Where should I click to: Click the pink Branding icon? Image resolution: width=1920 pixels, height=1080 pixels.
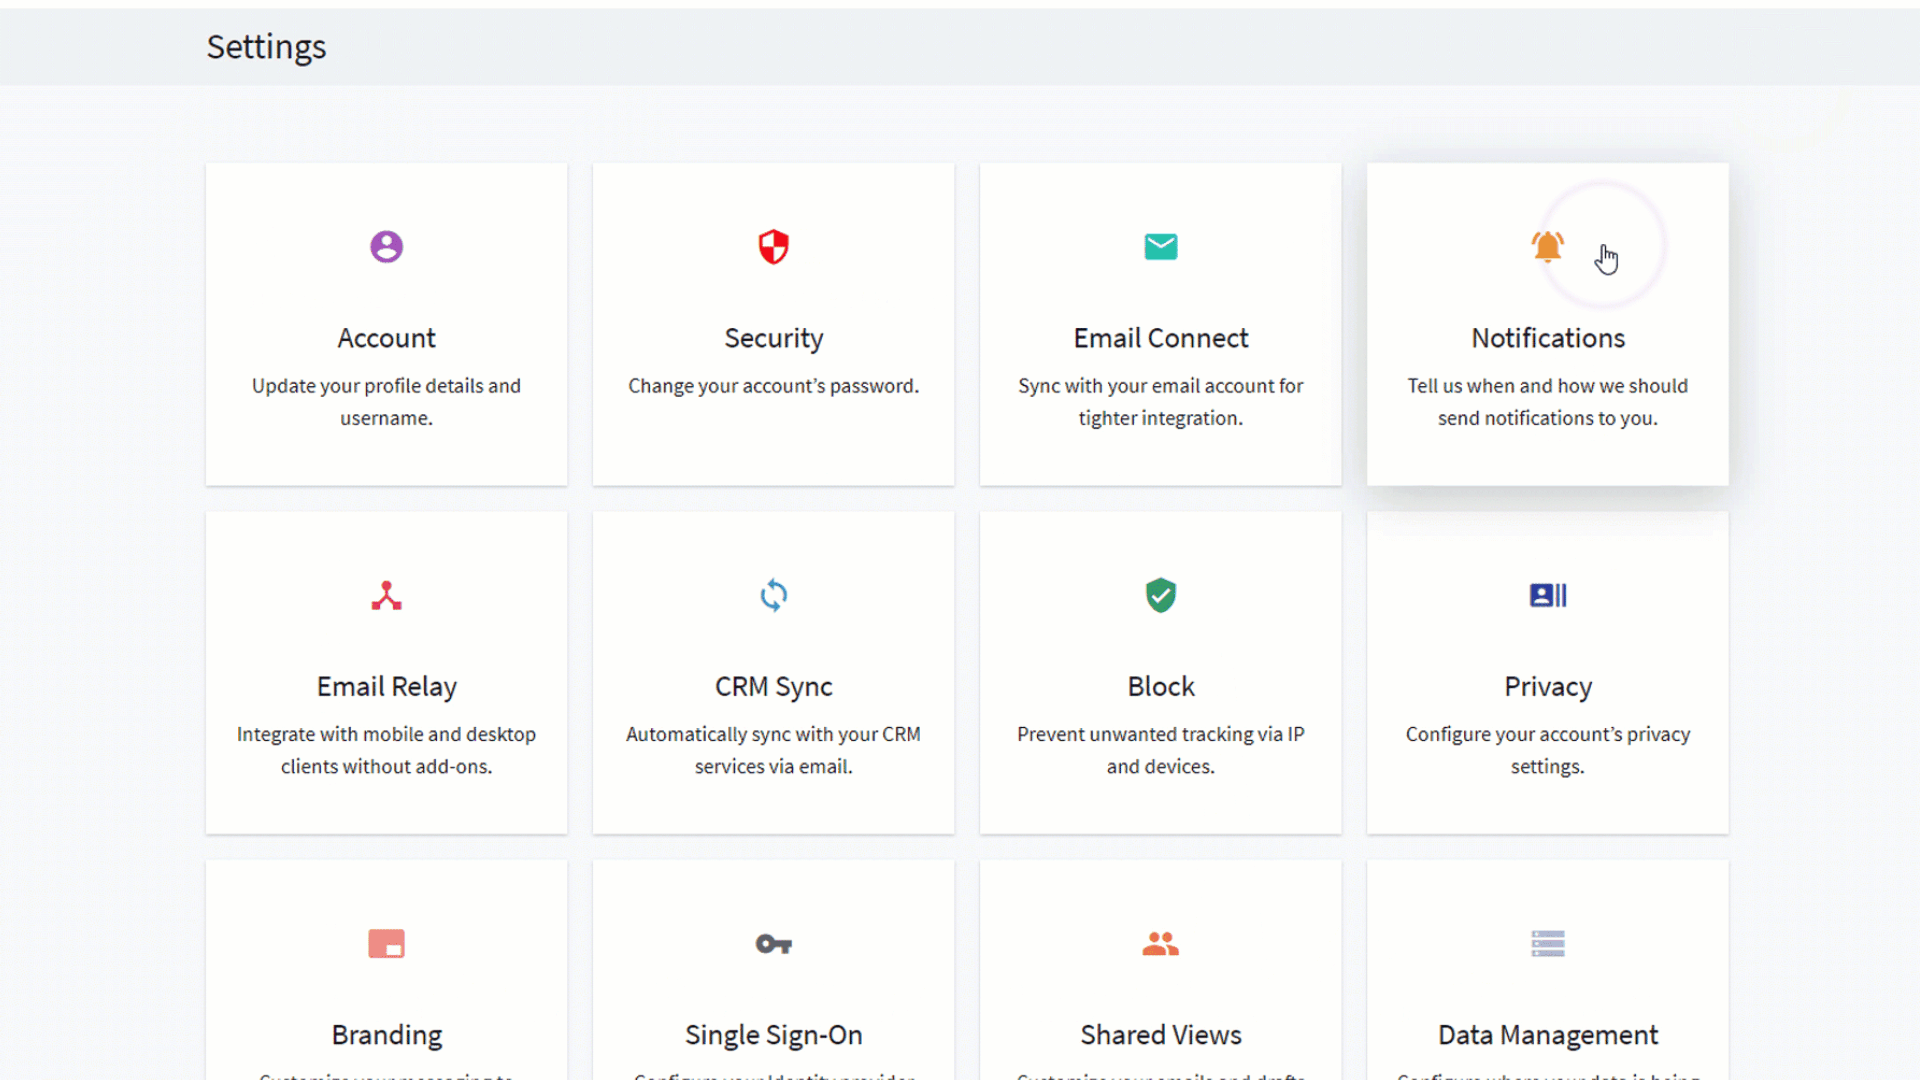click(386, 943)
